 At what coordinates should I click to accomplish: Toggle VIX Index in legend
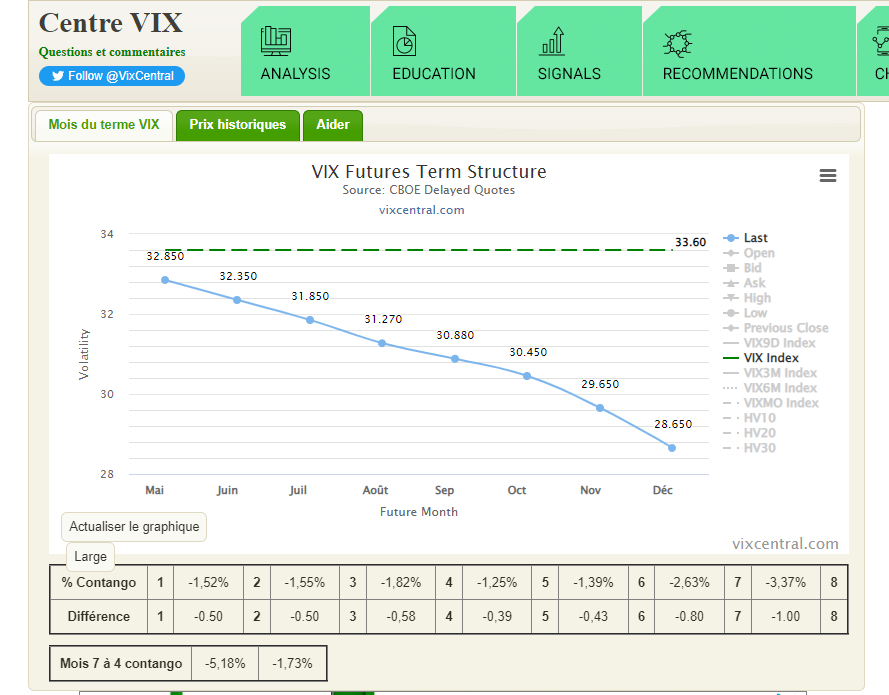tap(761, 358)
